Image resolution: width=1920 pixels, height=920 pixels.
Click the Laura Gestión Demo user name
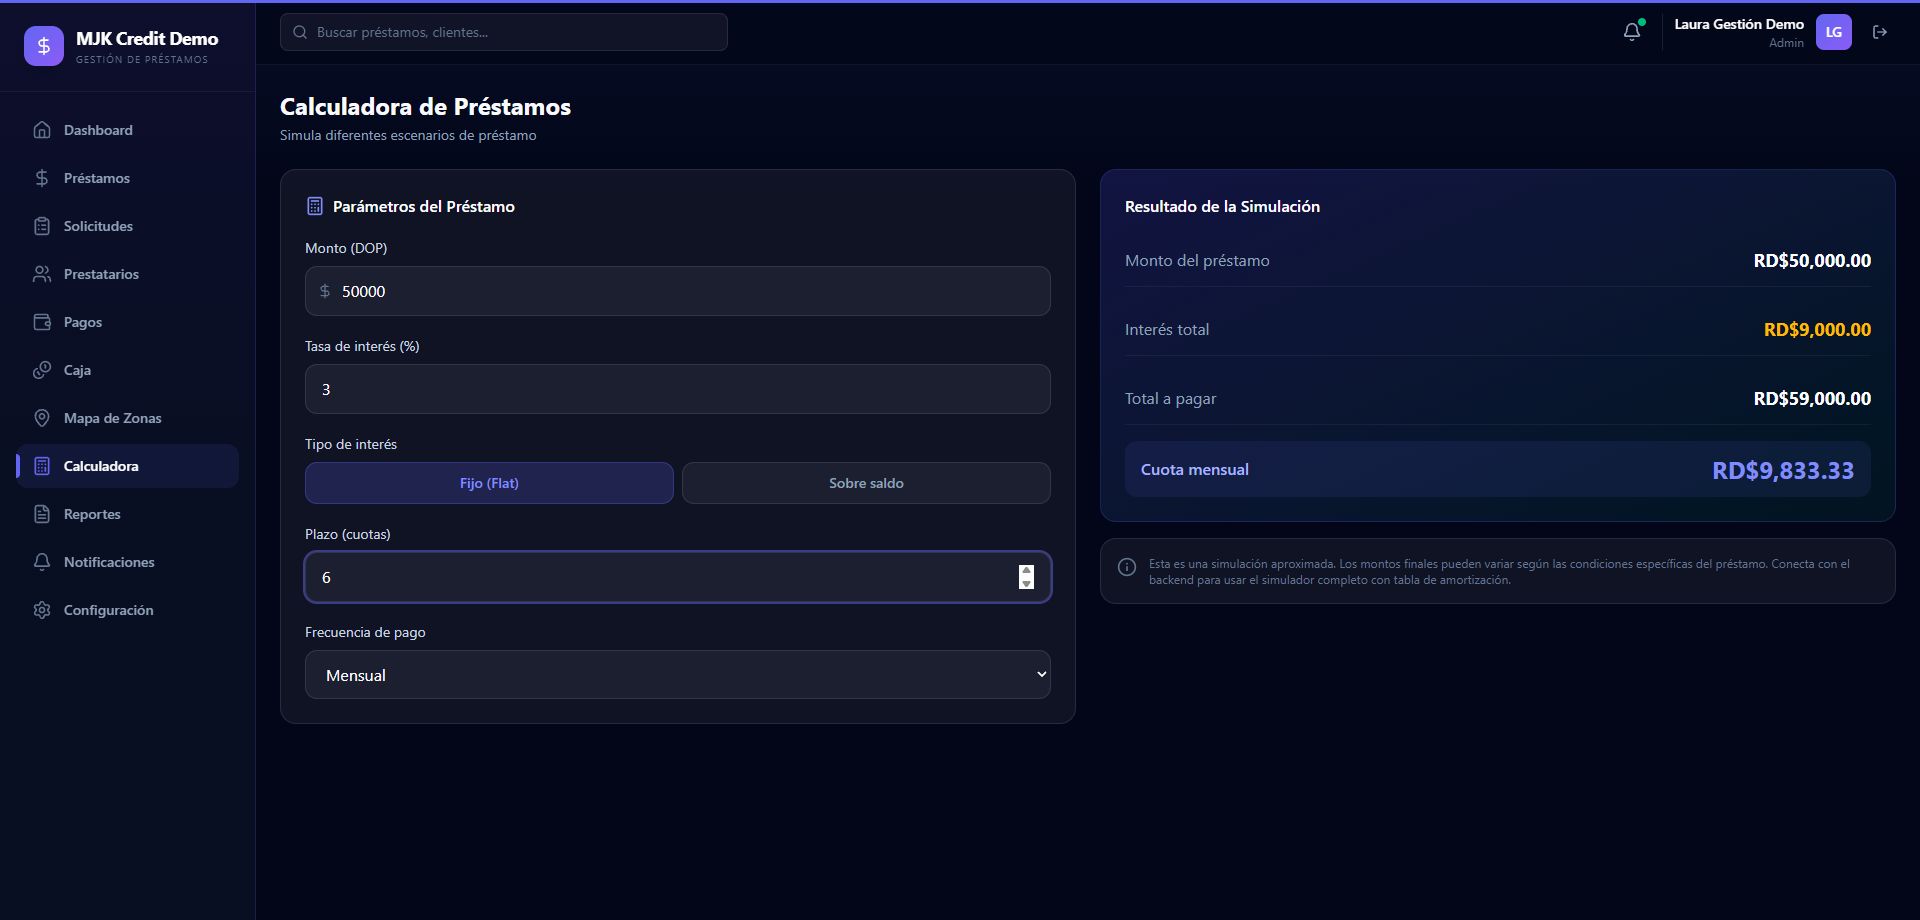(1739, 24)
